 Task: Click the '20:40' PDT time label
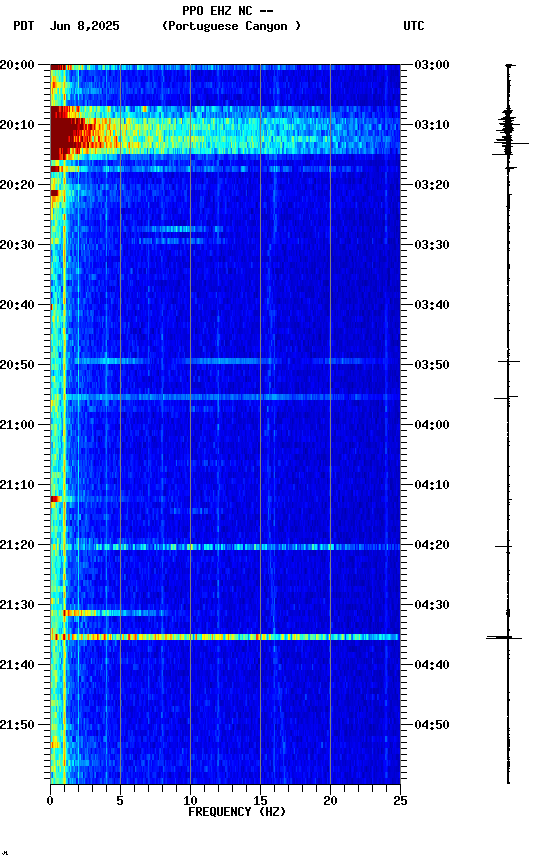(17, 305)
